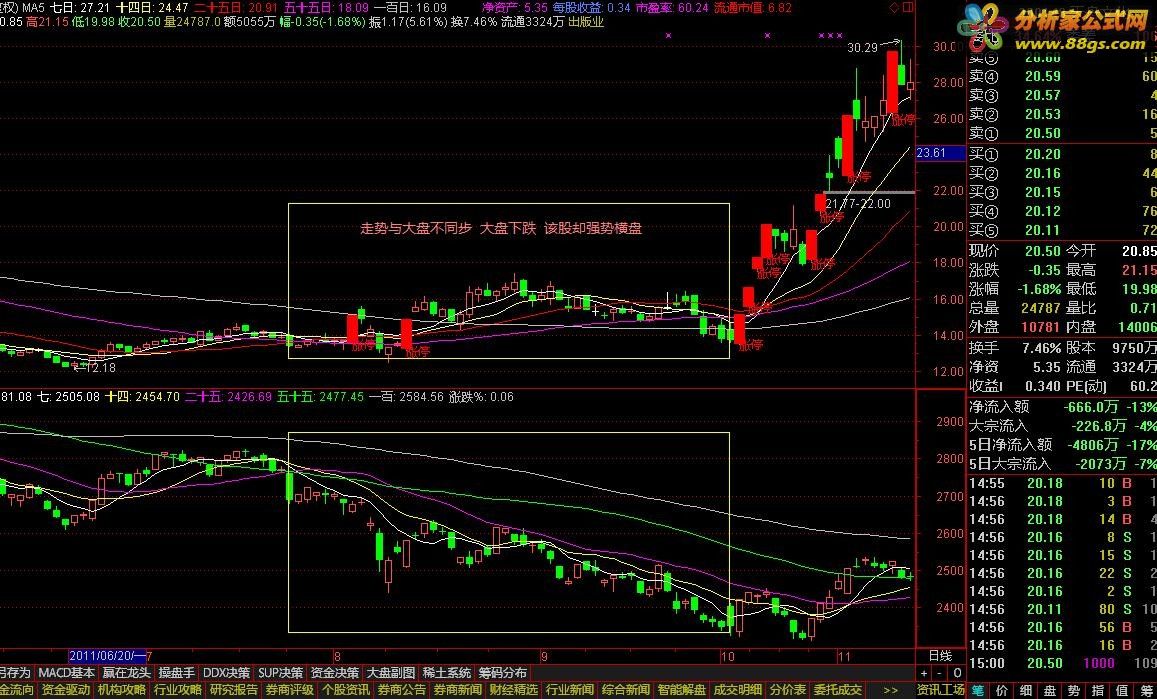Click the 大宗流入 -226.8万 row

pos(1062,426)
